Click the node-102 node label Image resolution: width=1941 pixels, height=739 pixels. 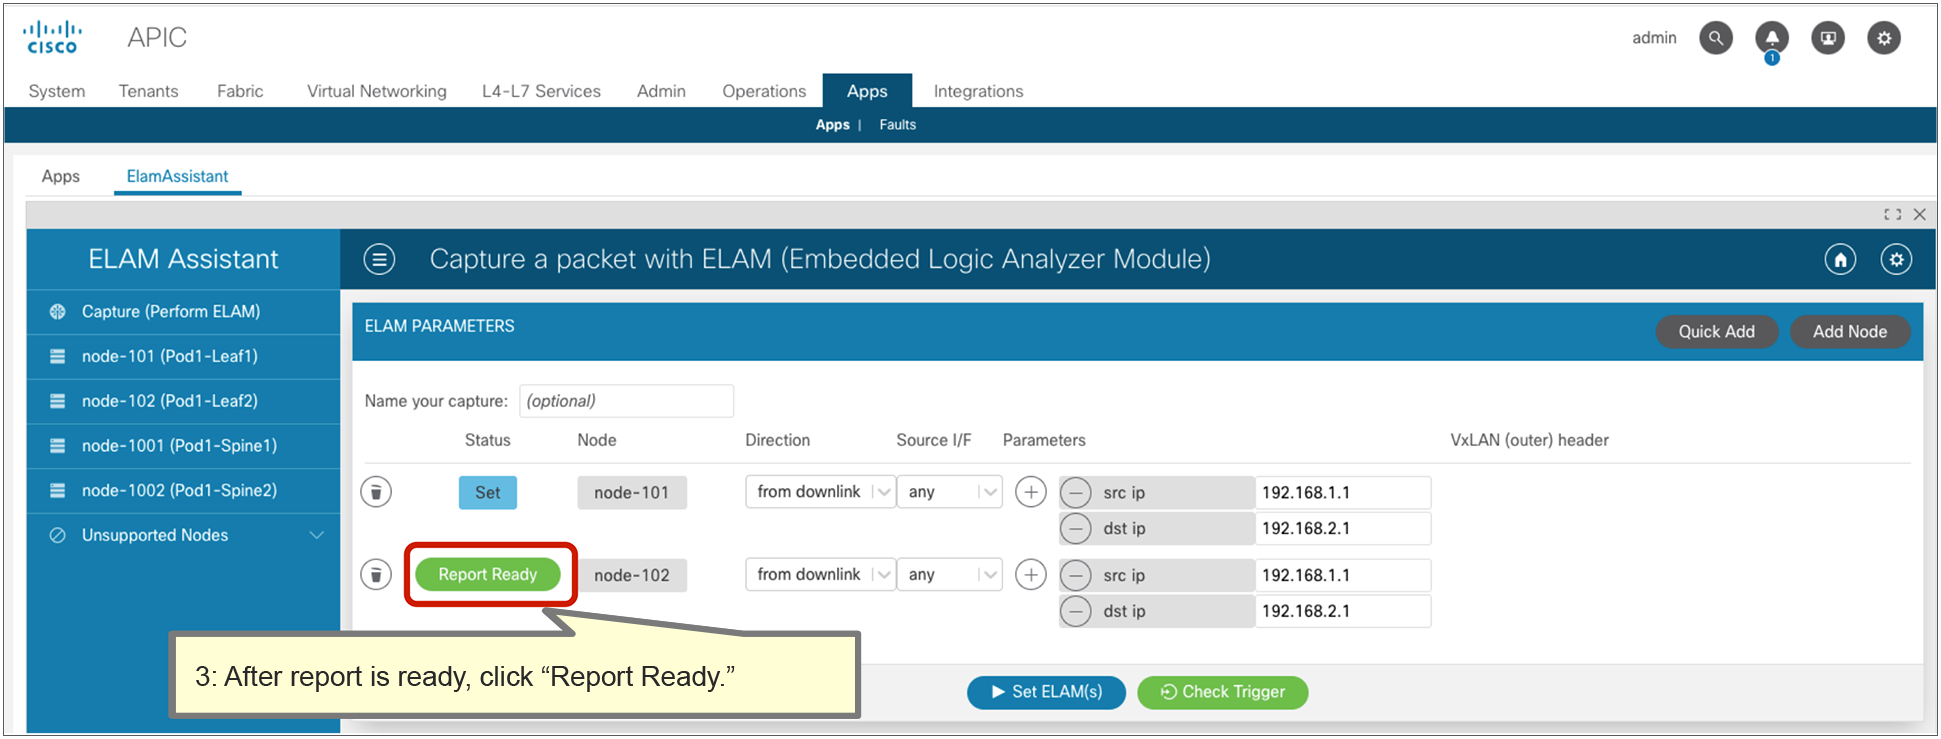632,576
